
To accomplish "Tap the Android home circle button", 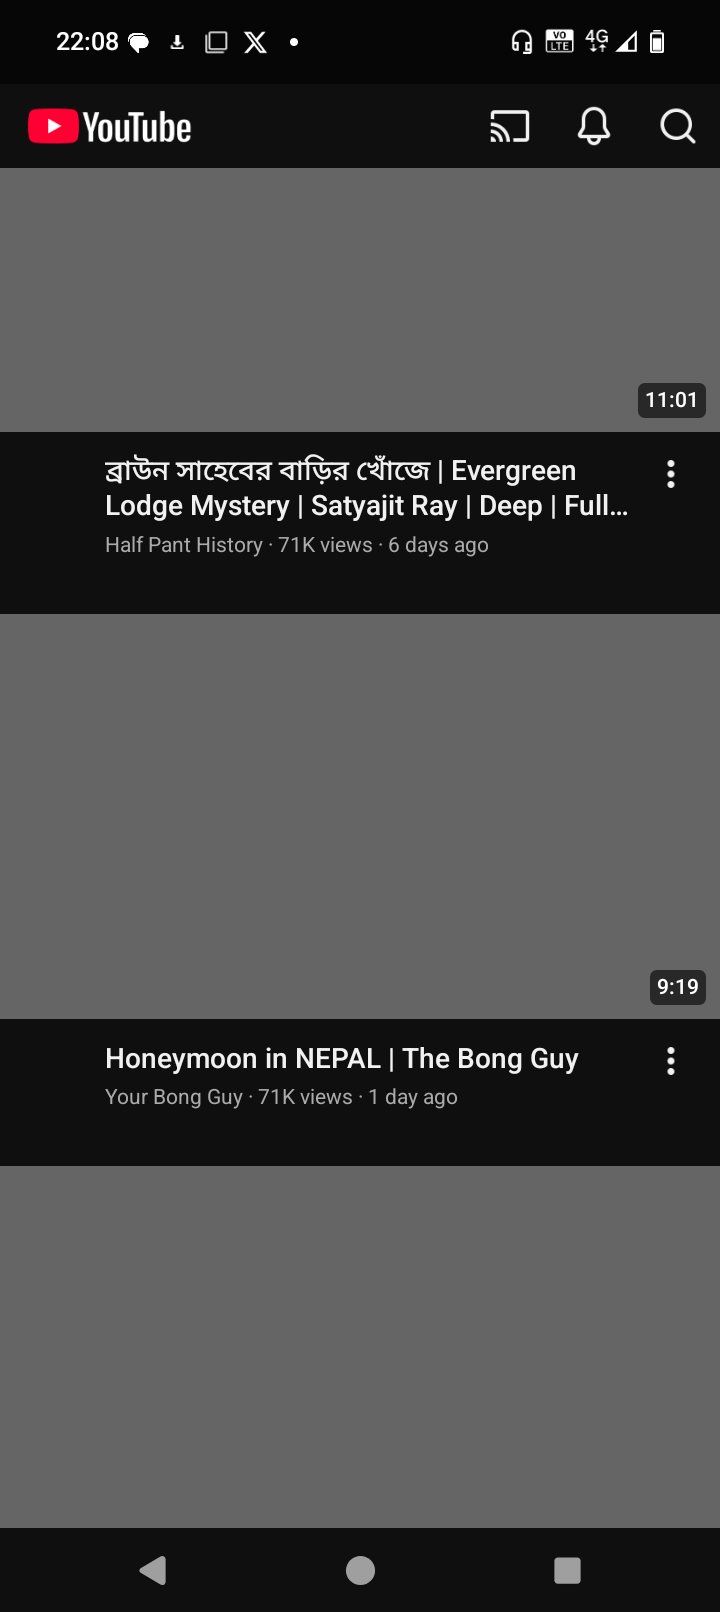I will pyautogui.click(x=360, y=1570).
